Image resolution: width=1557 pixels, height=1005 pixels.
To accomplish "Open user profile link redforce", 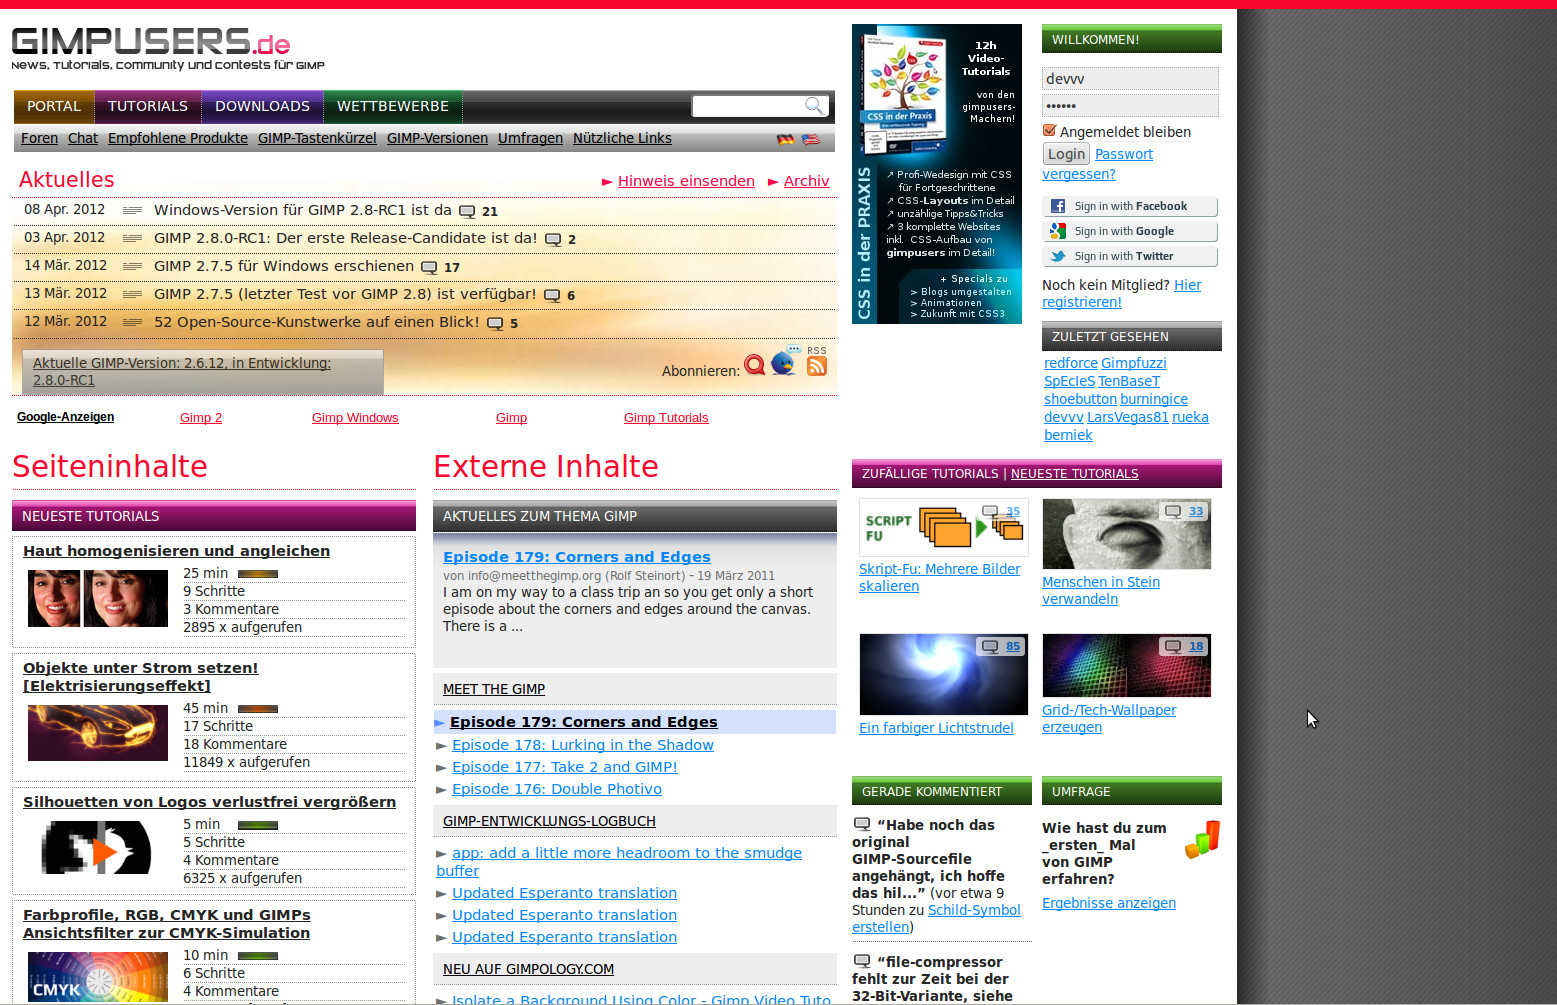I will click(x=1071, y=363).
